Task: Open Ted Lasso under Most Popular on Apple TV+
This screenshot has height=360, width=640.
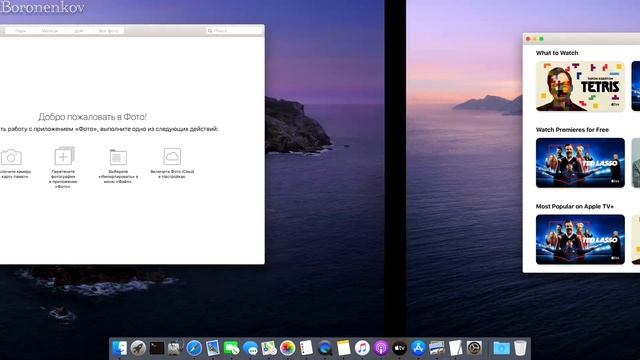Action: pos(580,240)
